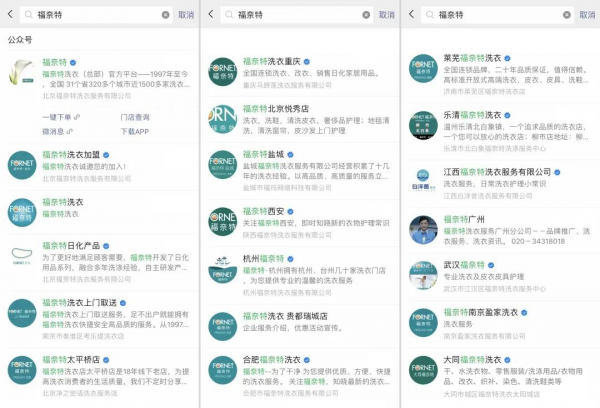The height and width of the screenshot is (408, 600).
Task: Tap back arrow in right search panel
Action: (411, 15)
